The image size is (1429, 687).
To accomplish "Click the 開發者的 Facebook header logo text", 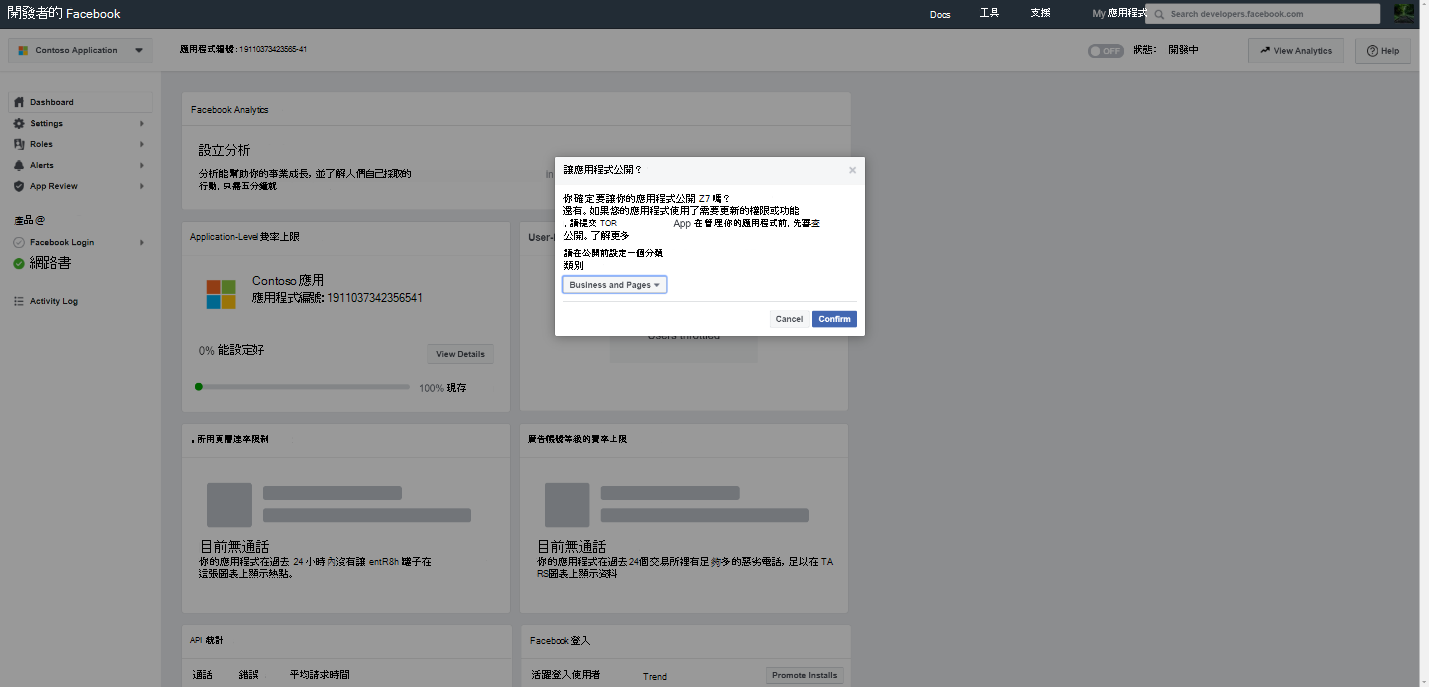I will [64, 14].
